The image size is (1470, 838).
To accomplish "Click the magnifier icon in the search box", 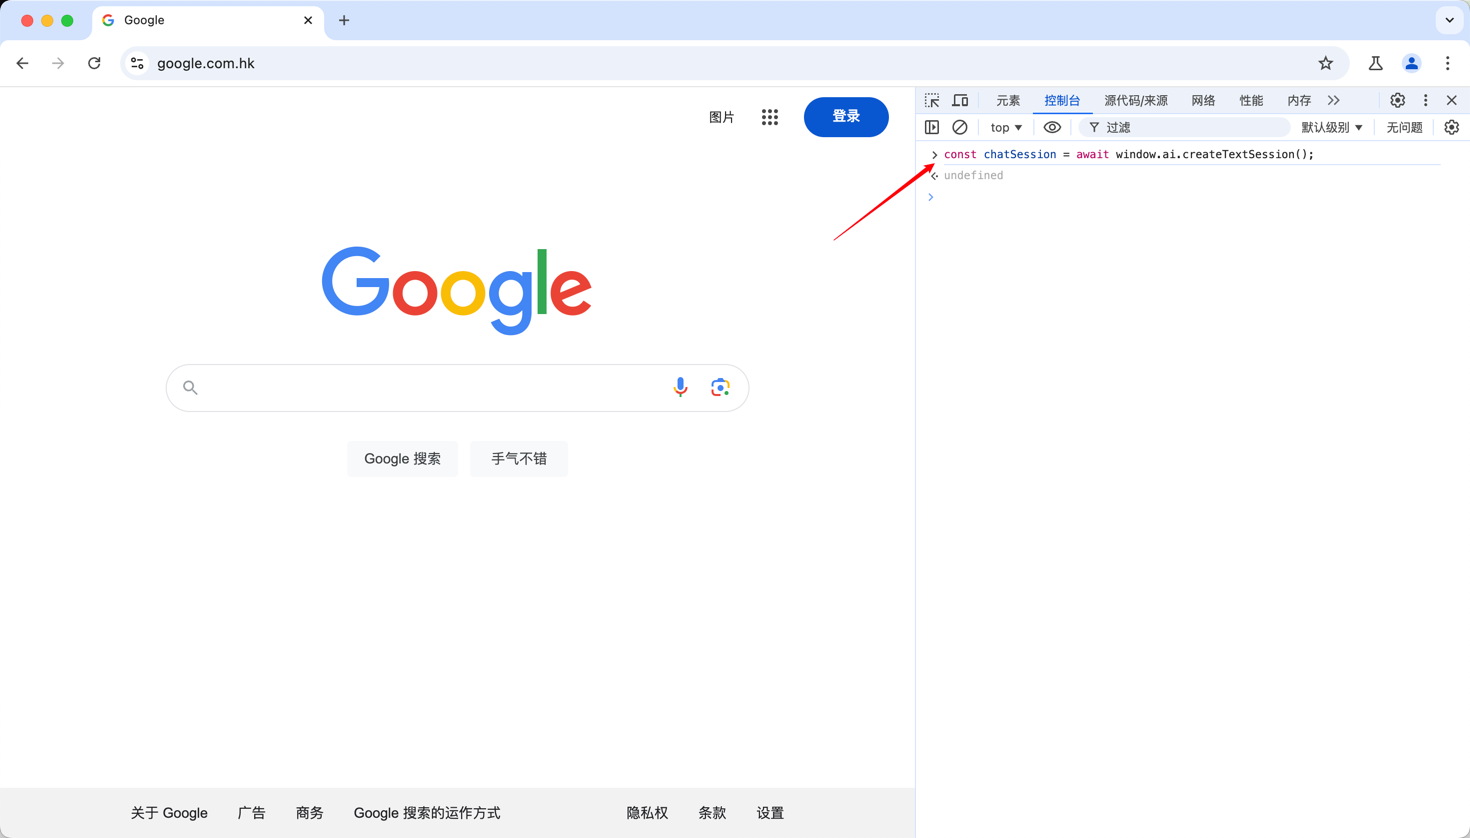I will [x=190, y=388].
